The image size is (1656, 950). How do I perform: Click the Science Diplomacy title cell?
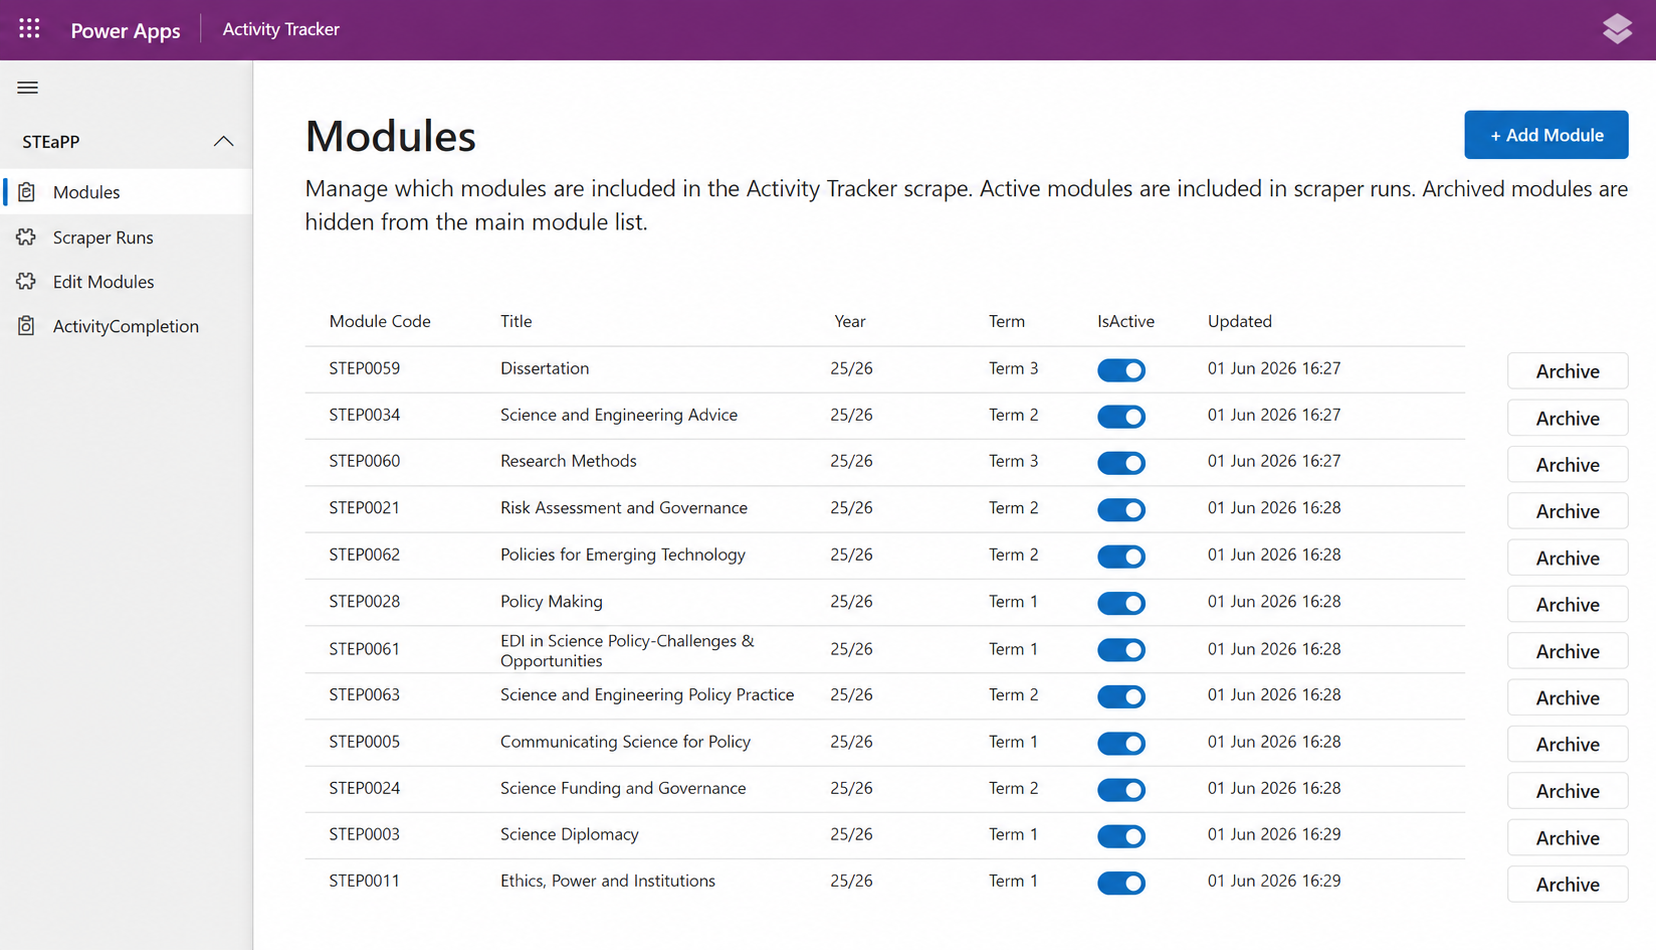point(569,834)
